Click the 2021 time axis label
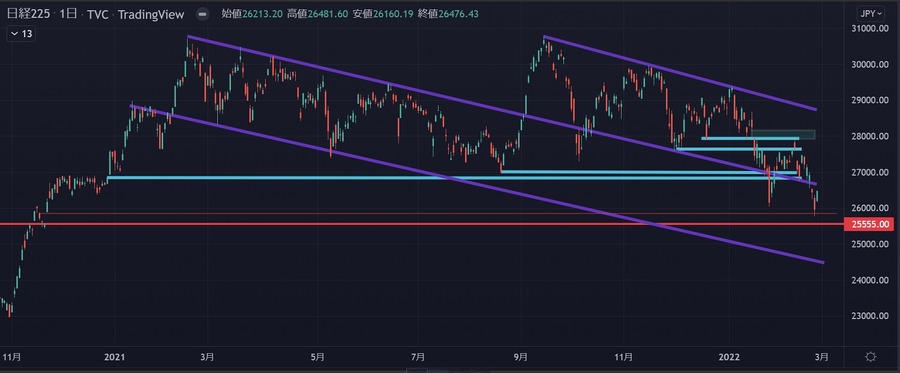This screenshot has height=373, width=900. point(115,357)
